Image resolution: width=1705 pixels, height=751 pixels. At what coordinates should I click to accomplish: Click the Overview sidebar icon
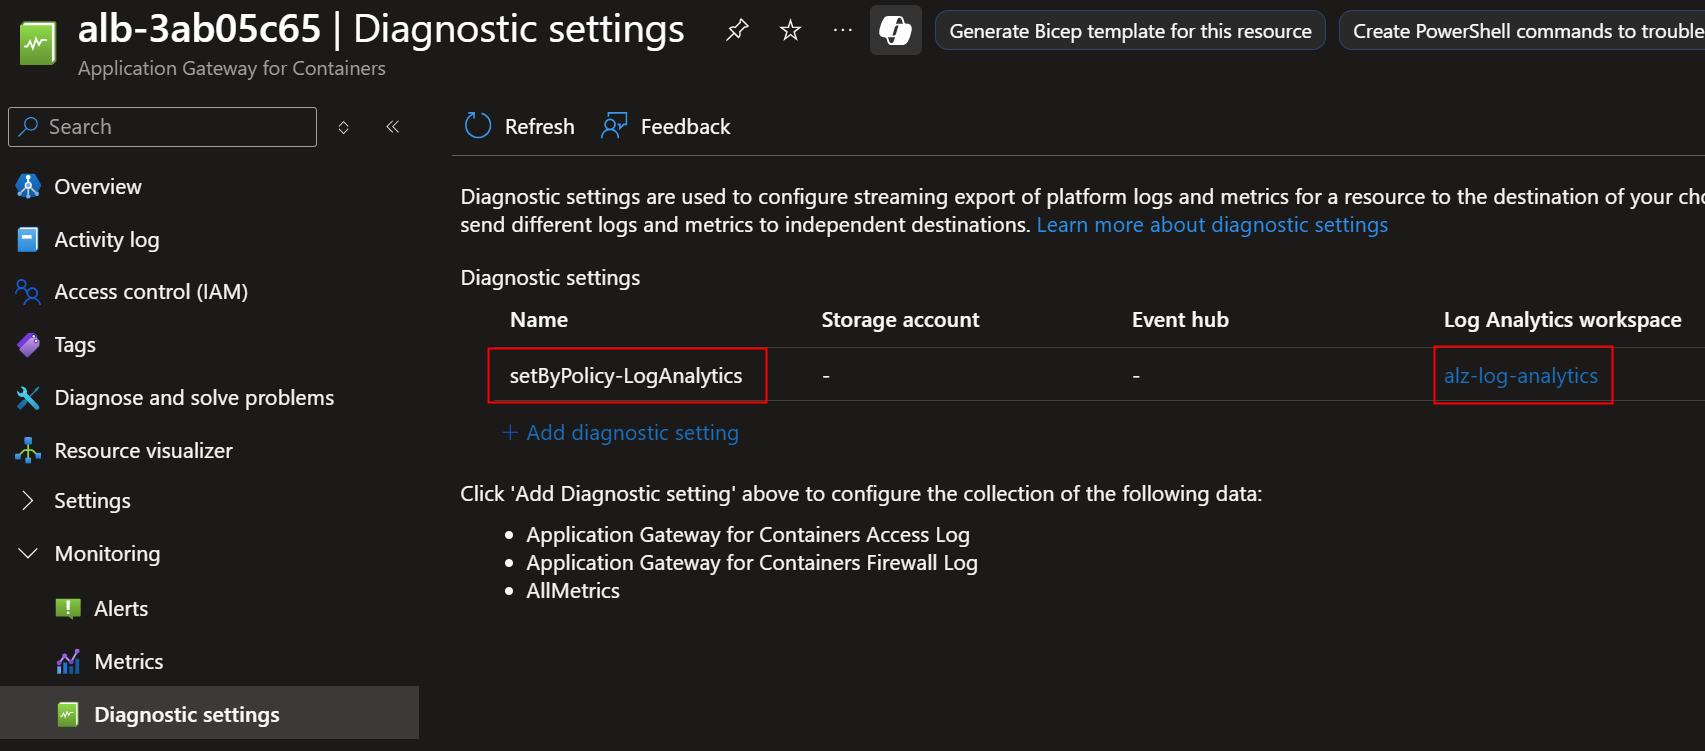(x=28, y=186)
